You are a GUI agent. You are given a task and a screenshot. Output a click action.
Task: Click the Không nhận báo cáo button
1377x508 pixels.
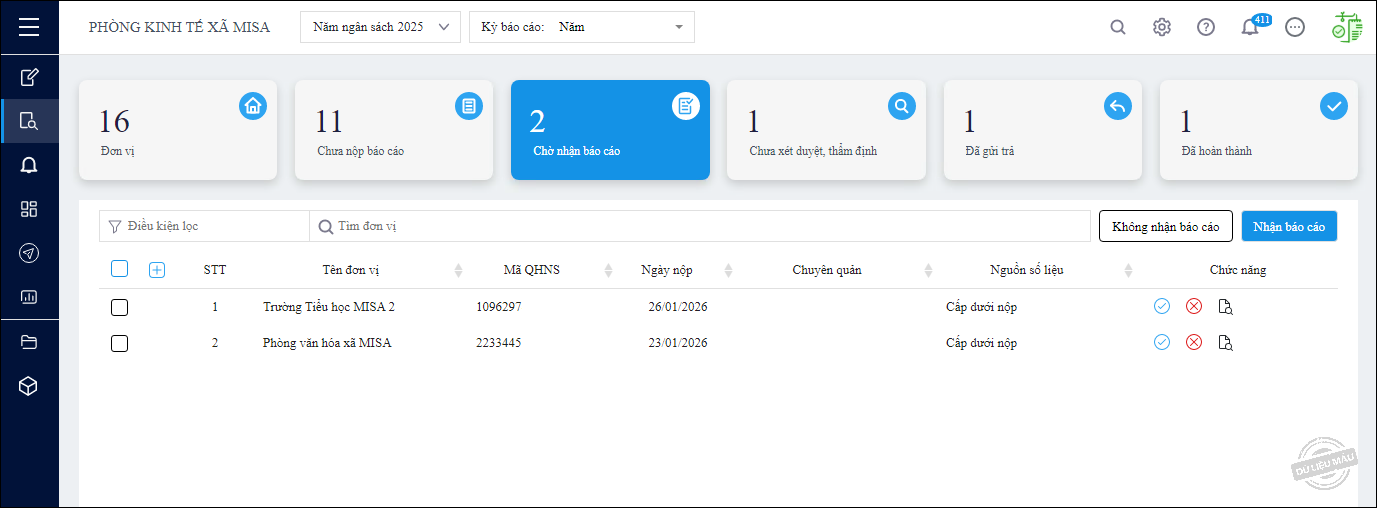1166,226
